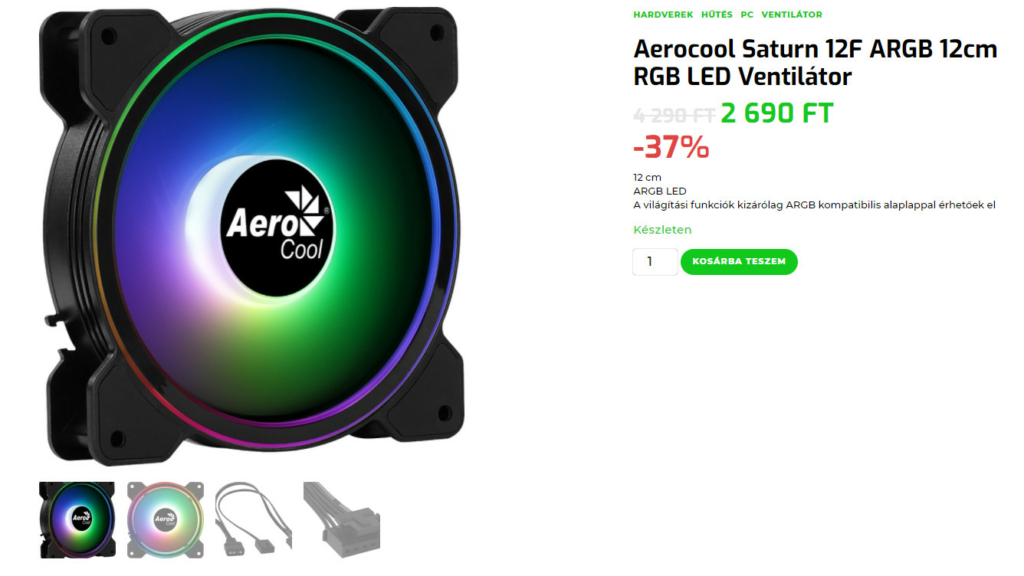This screenshot has width=1024, height=576.
Task: Click the Aerocool Saturn 12F ARGB product title
Action: (x=815, y=63)
